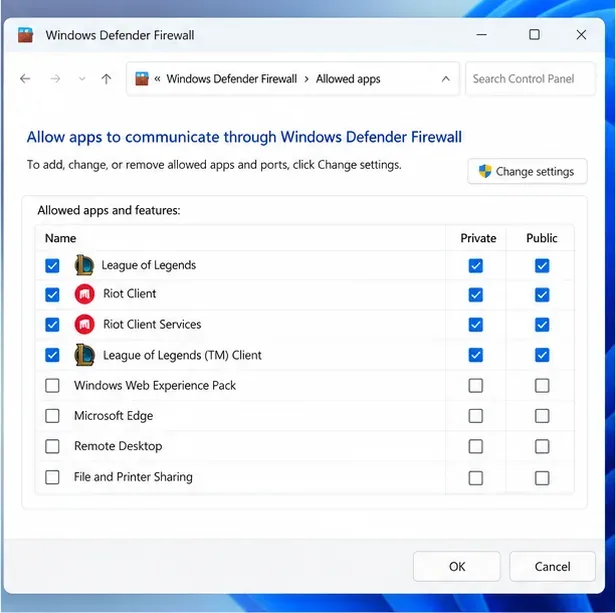Image resolution: width=616 pixels, height=613 pixels.
Task: Select the Riot Client row label
Action: coord(130,294)
